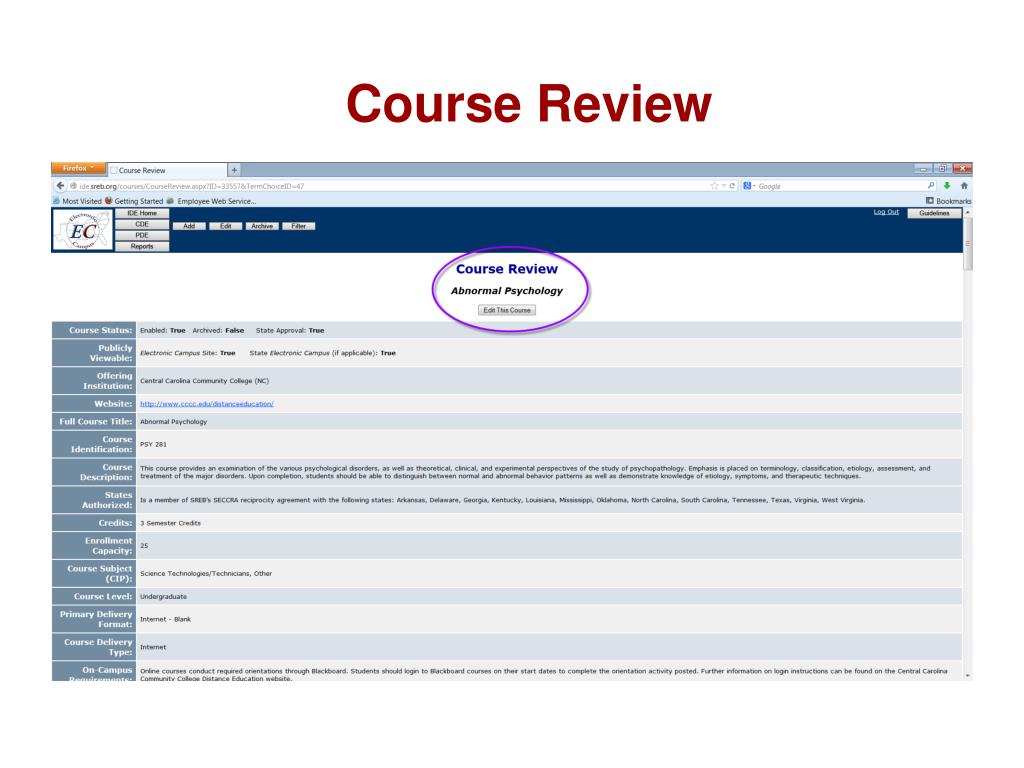The image size is (1024, 768).
Task: Click the Electronic Campus EC logo
Action: click(83, 230)
